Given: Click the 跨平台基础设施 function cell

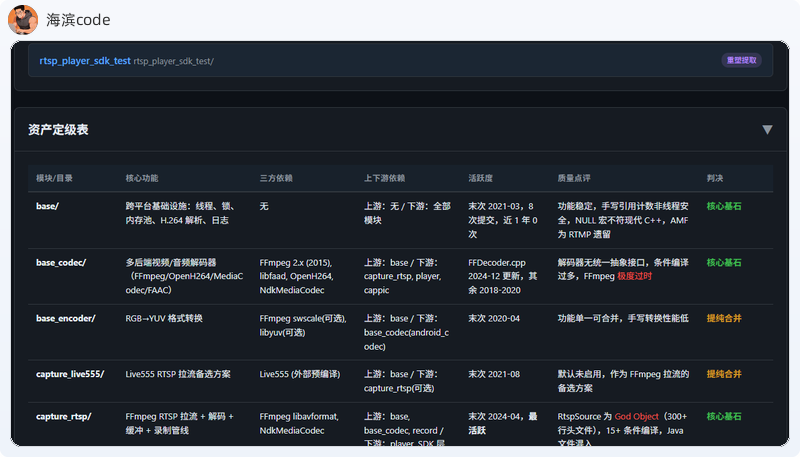Looking at the screenshot, I should (x=180, y=213).
